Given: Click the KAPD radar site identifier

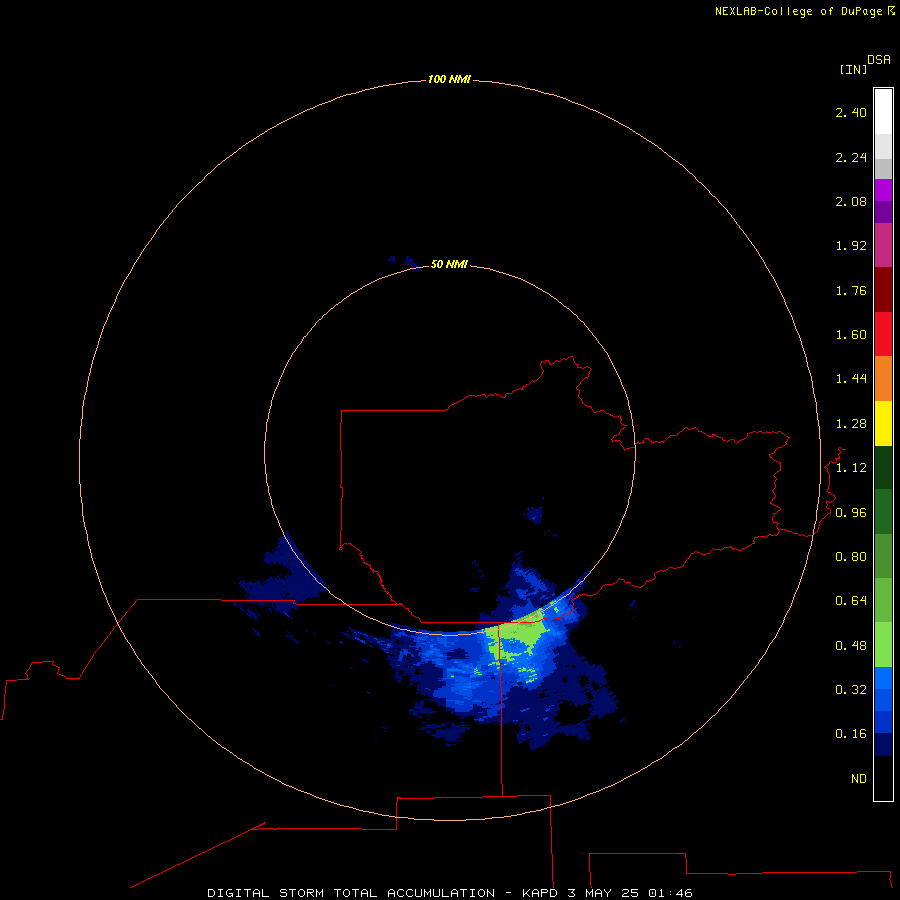Looking at the screenshot, I should coord(540,893).
